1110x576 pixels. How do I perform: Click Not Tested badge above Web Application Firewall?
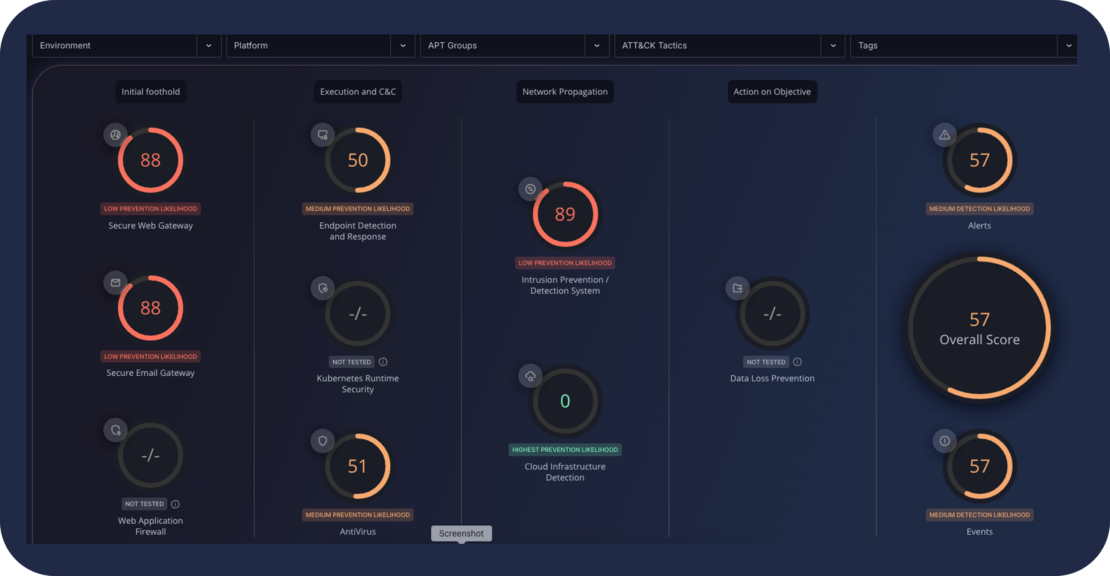144,504
